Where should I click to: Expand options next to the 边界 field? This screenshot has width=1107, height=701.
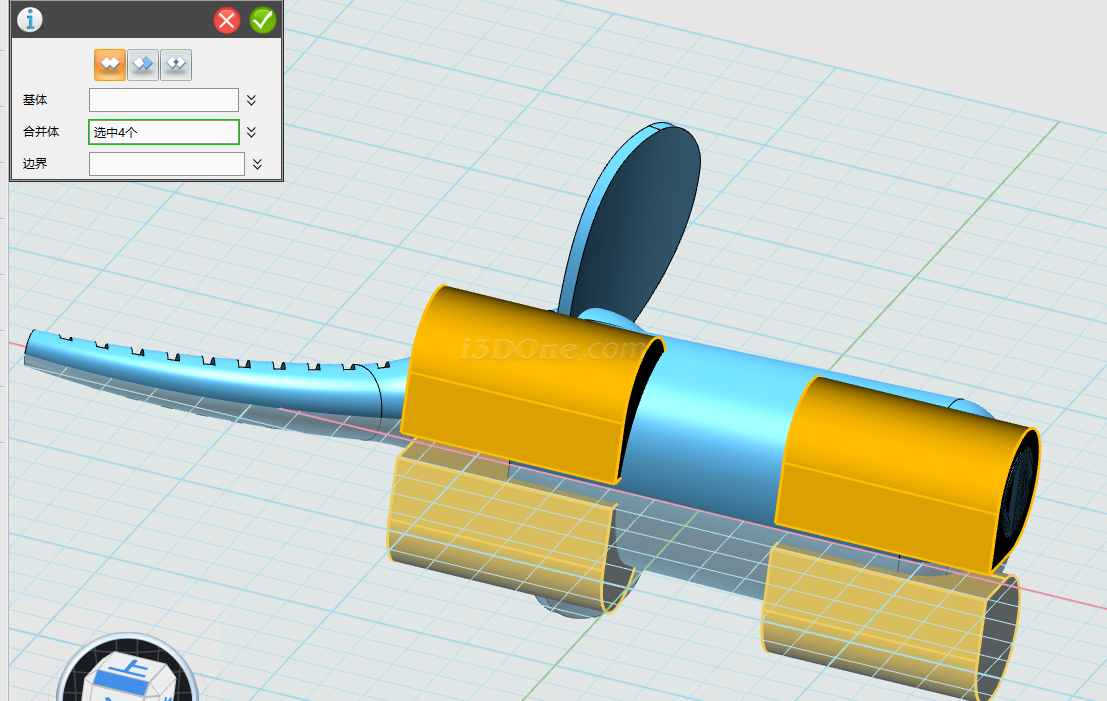point(257,164)
